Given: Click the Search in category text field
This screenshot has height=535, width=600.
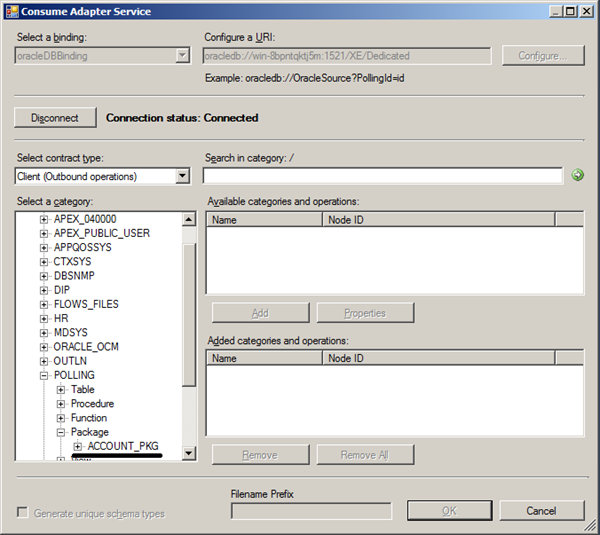Looking at the screenshot, I should [x=382, y=176].
